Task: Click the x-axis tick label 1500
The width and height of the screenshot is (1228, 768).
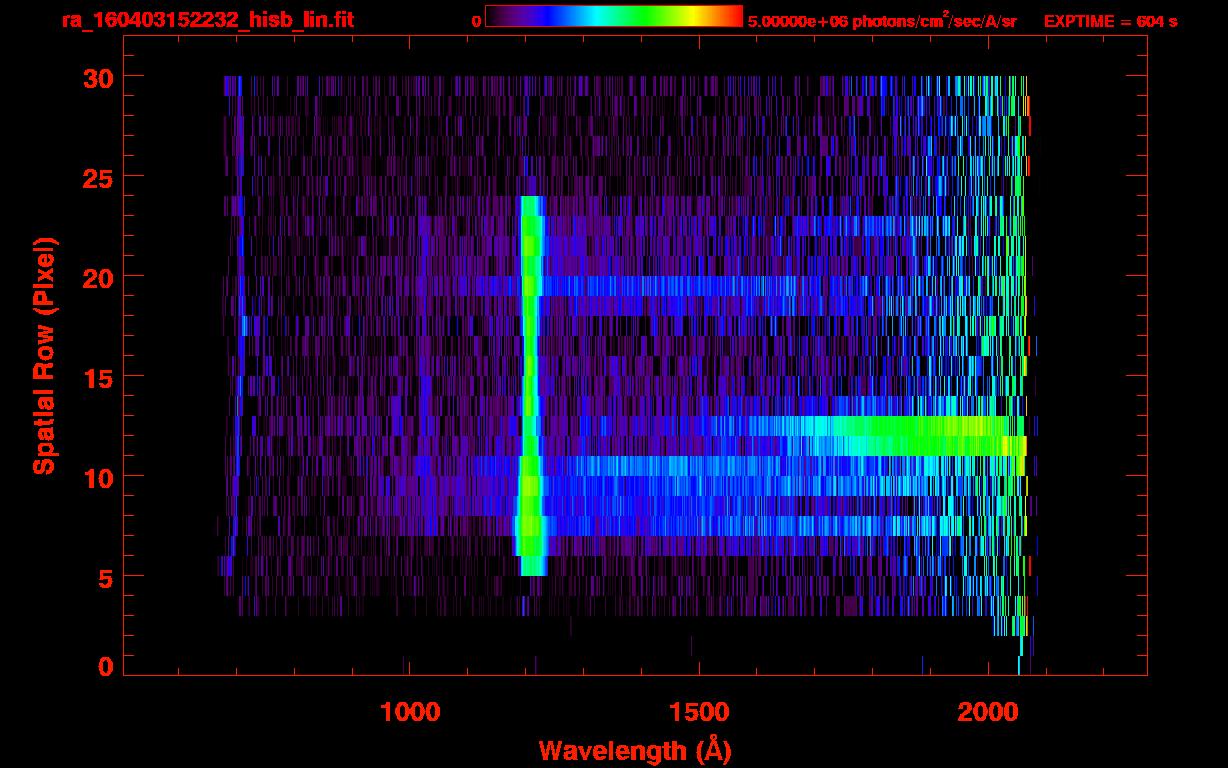Action: click(x=698, y=712)
